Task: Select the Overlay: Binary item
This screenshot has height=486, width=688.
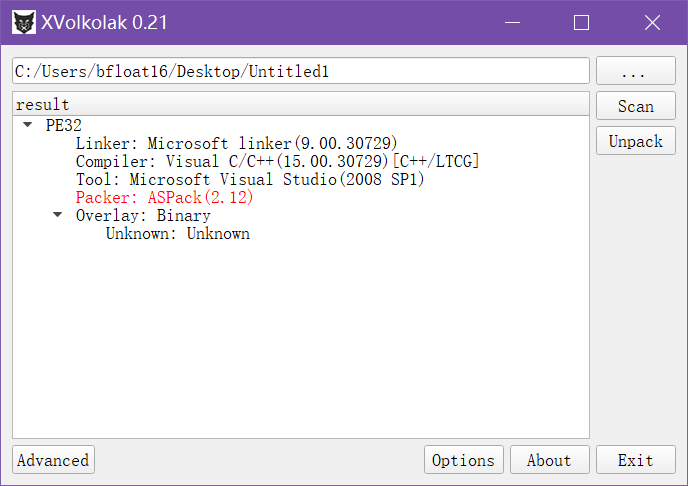Action: coord(143,215)
